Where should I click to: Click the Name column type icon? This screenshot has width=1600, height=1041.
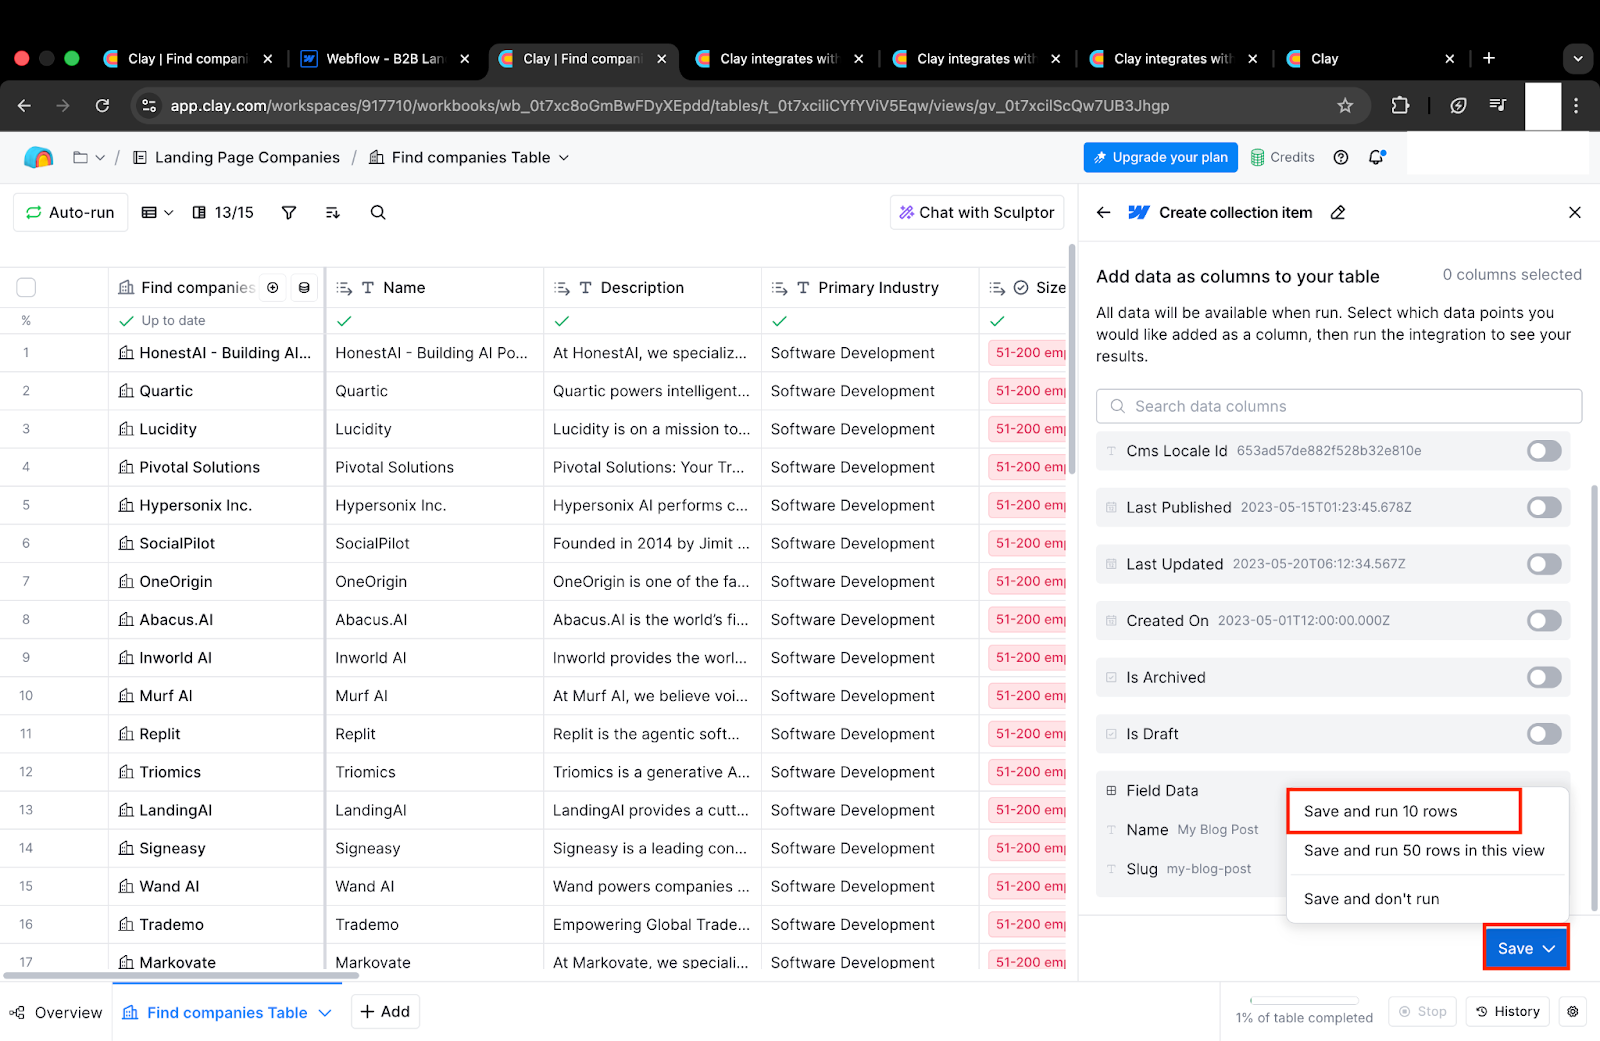click(368, 287)
